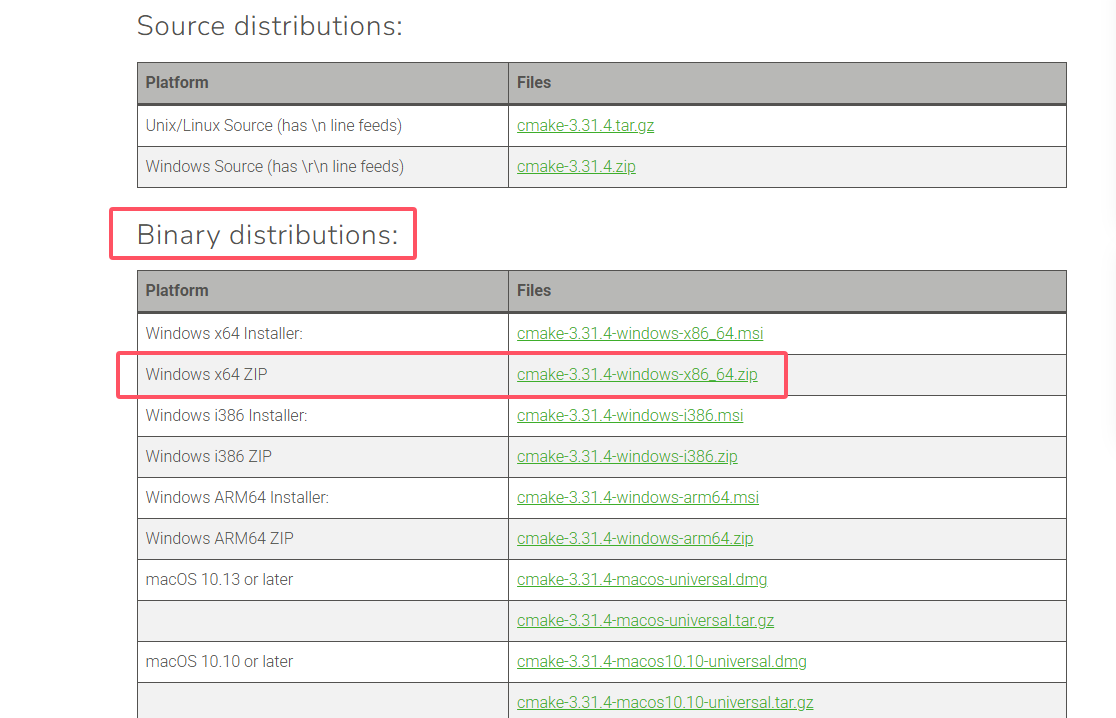This screenshot has height=718, width=1116.
Task: Click the 'macOS 10.10 or later' cell
Action: click(322, 662)
